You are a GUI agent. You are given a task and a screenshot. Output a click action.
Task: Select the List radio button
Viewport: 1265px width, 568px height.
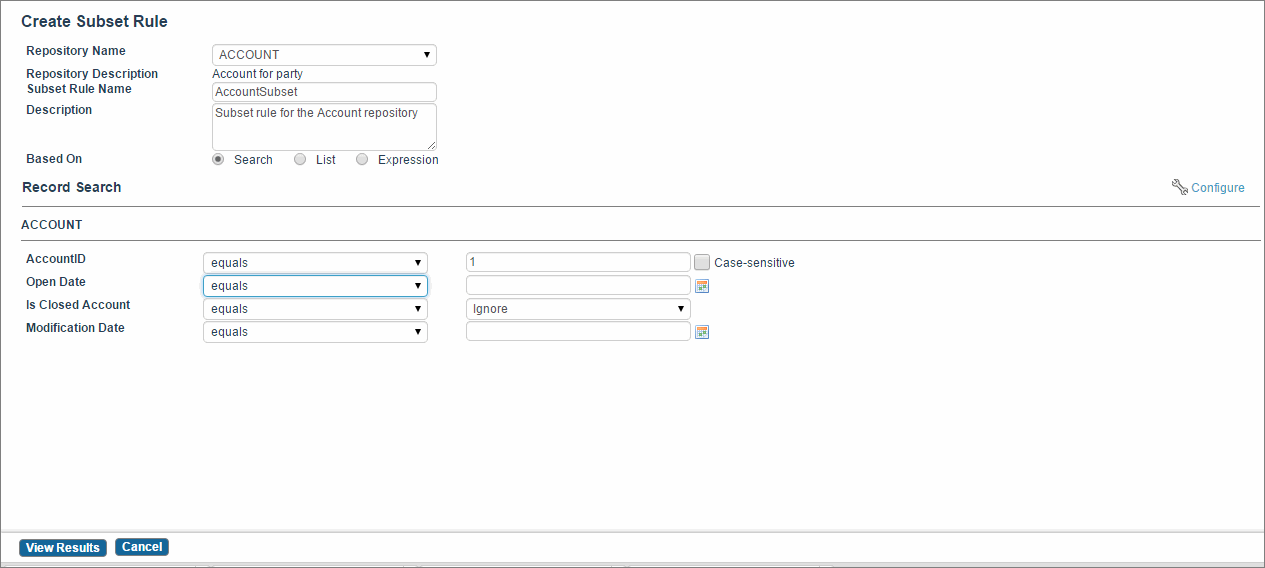pos(300,159)
